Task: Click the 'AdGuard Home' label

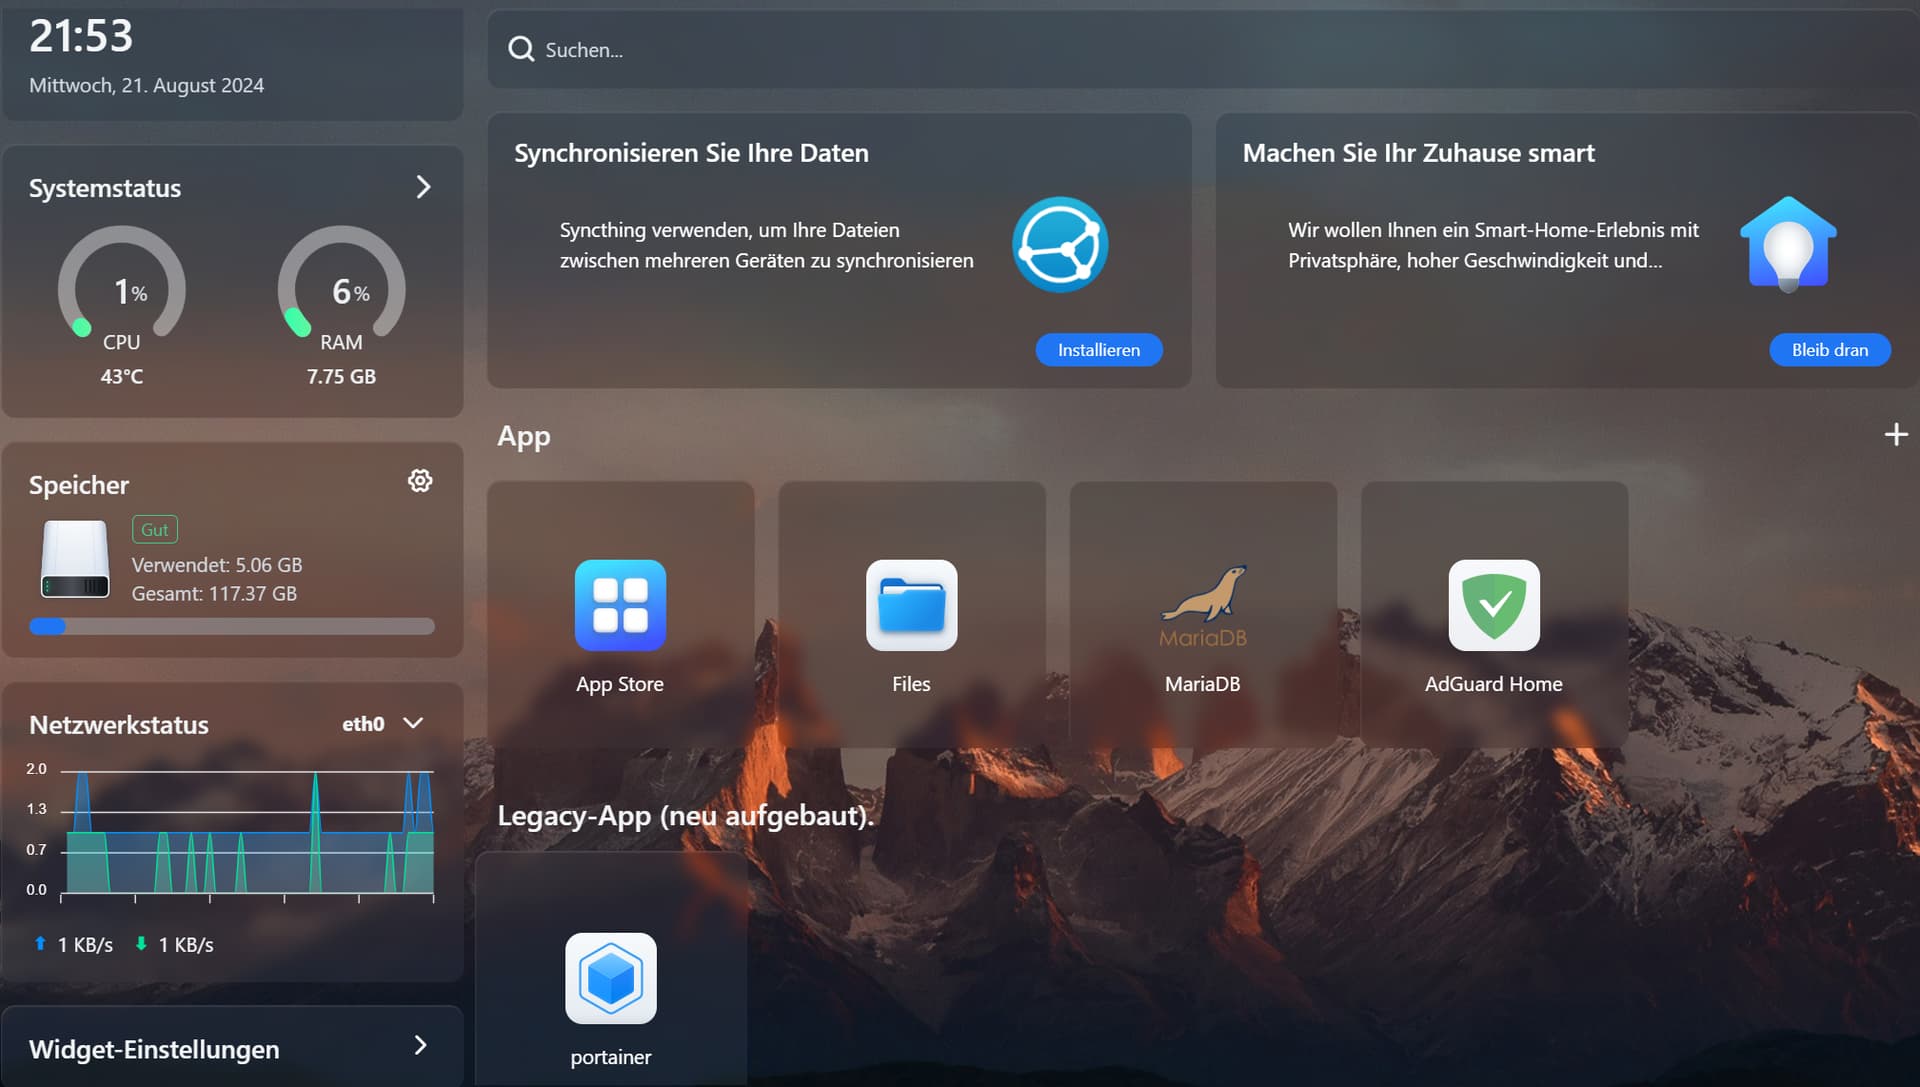Action: pyautogui.click(x=1494, y=684)
